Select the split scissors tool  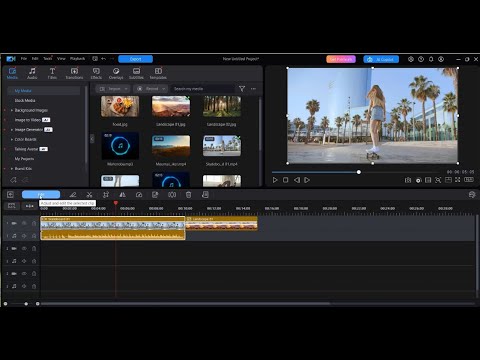point(89,195)
